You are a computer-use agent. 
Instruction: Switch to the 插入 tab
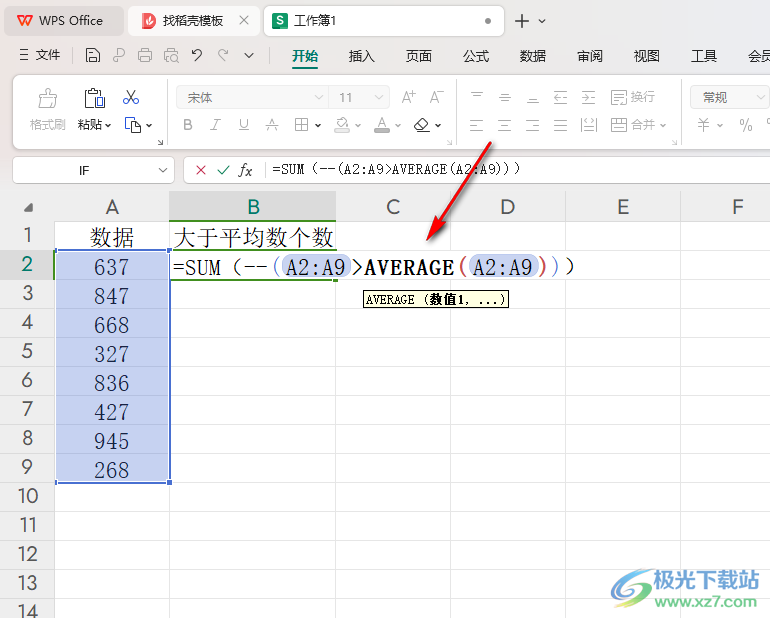coord(361,56)
